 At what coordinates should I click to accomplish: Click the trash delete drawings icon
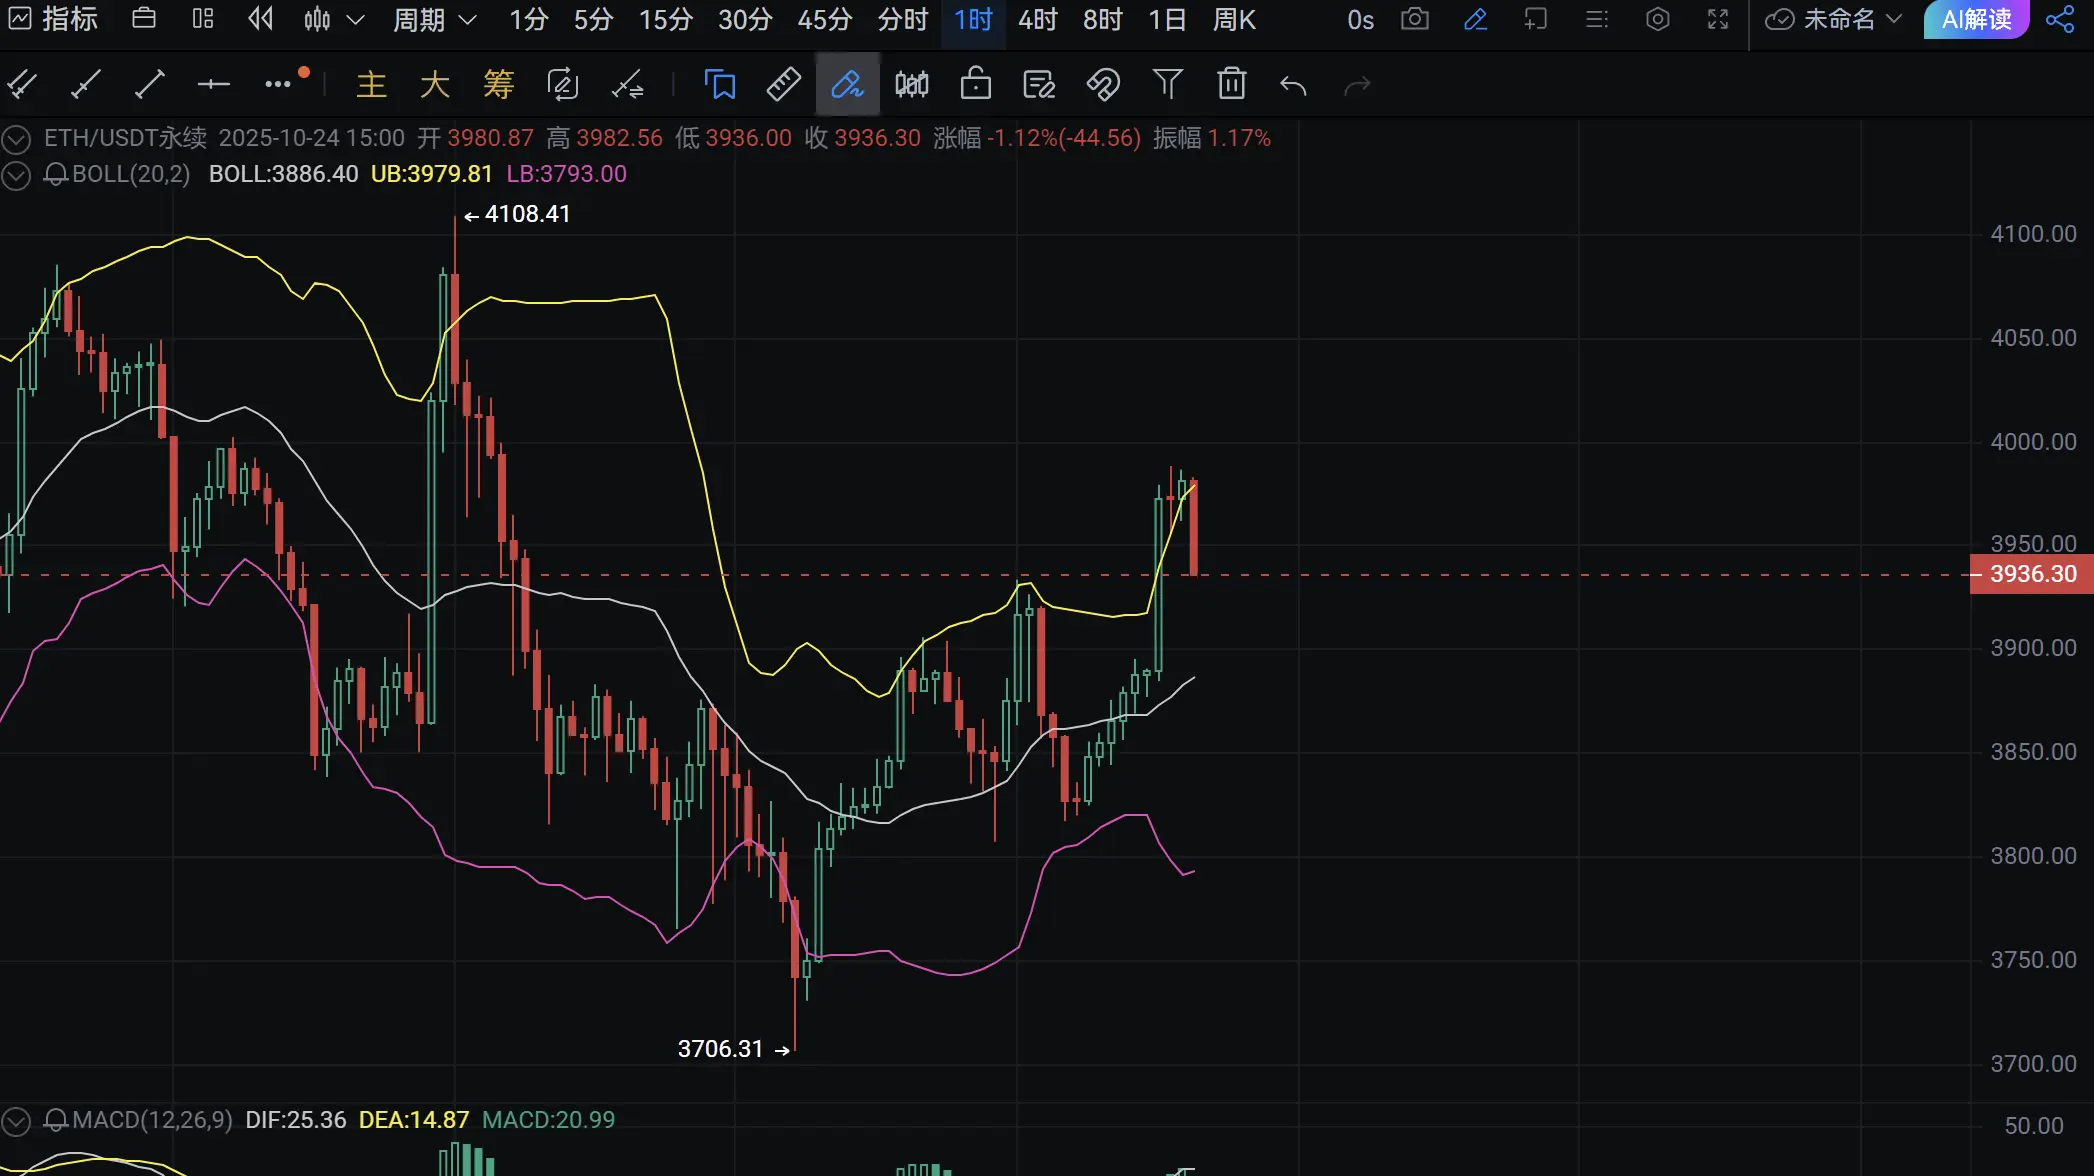1231,84
